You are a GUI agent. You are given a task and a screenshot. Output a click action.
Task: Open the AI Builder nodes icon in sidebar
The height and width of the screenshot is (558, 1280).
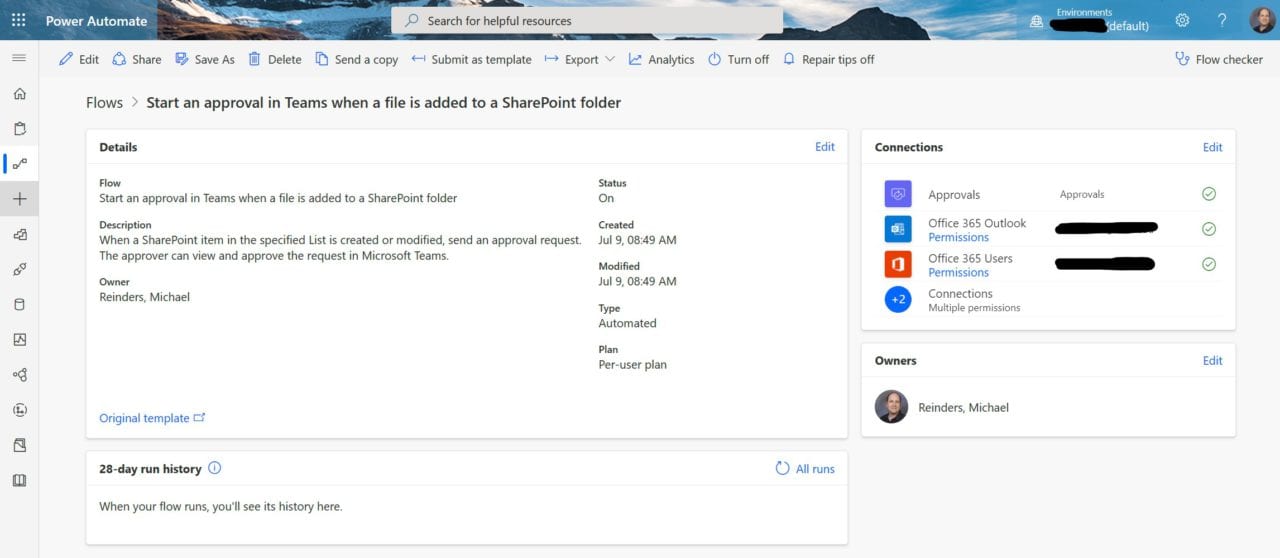click(x=19, y=375)
